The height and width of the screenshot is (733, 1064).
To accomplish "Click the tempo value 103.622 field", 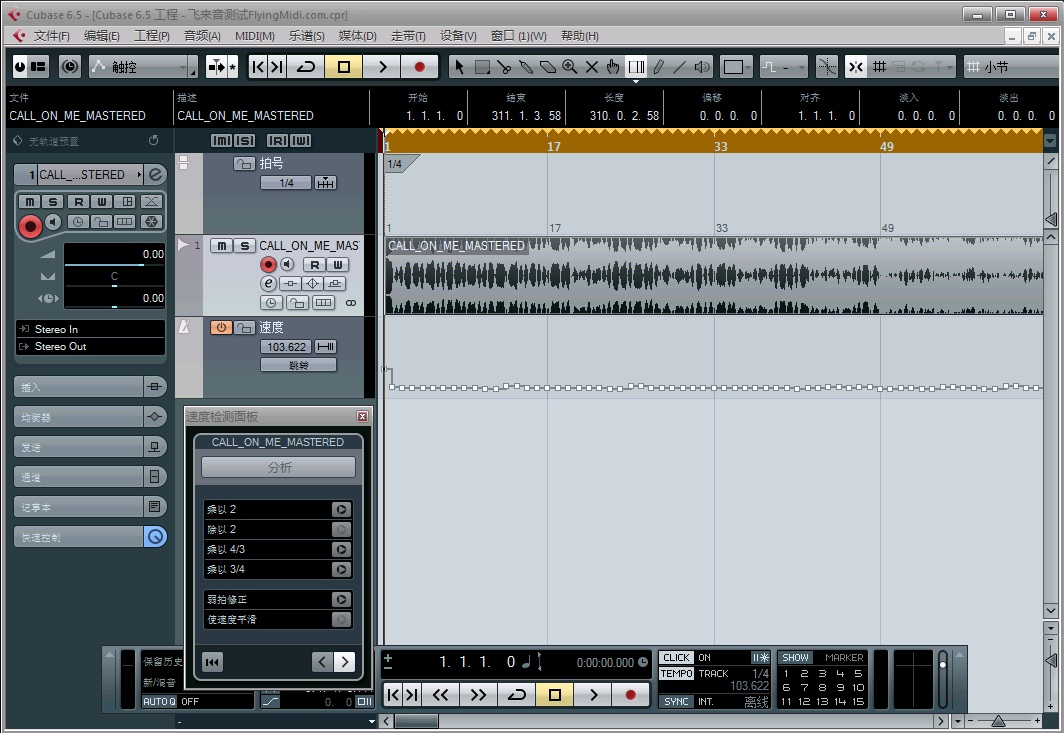I will tap(286, 347).
